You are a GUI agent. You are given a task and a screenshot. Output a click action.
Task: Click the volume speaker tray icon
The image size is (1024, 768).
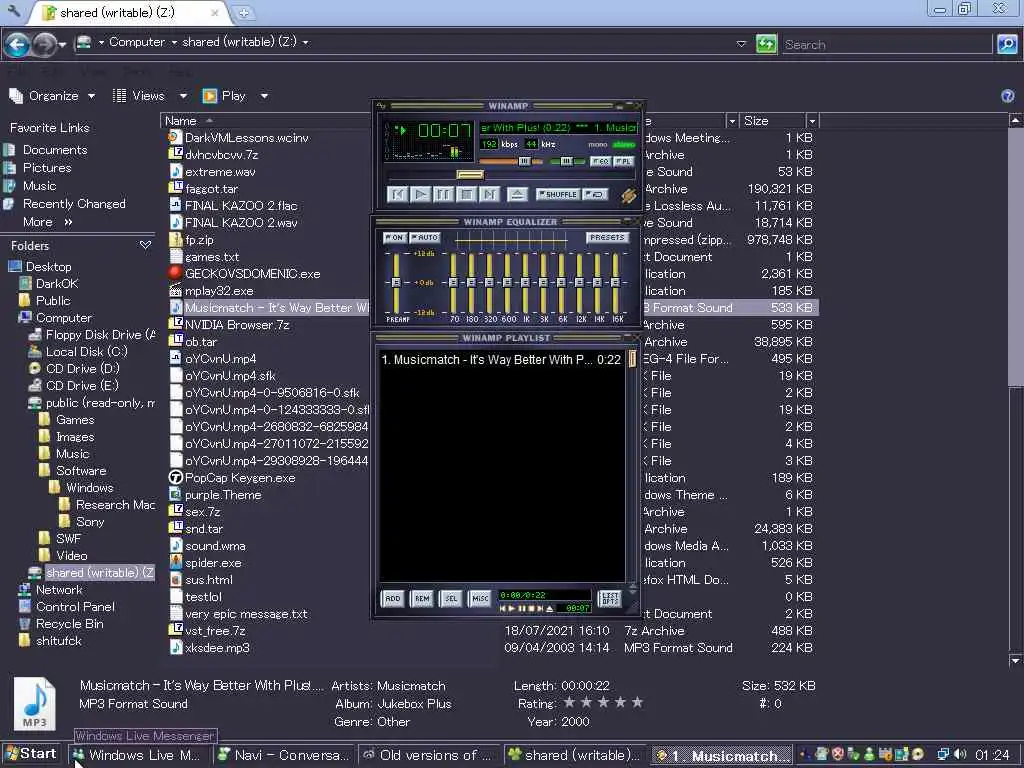click(959, 754)
